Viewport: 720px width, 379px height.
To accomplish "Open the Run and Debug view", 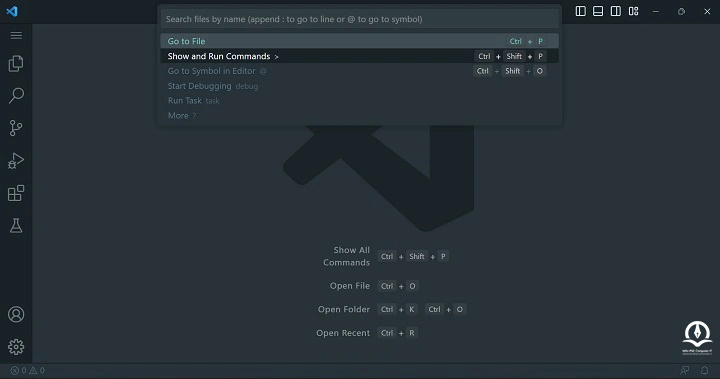I will (x=16, y=161).
